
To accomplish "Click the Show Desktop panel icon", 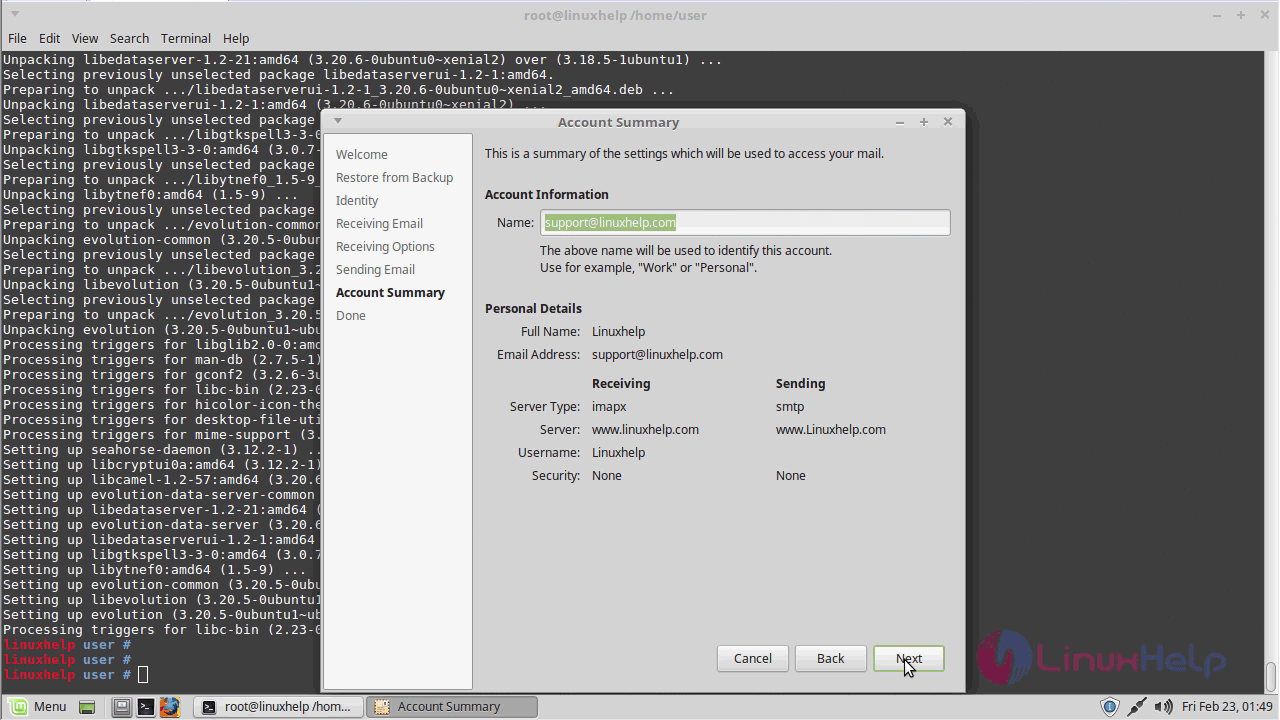I will click(x=87, y=707).
